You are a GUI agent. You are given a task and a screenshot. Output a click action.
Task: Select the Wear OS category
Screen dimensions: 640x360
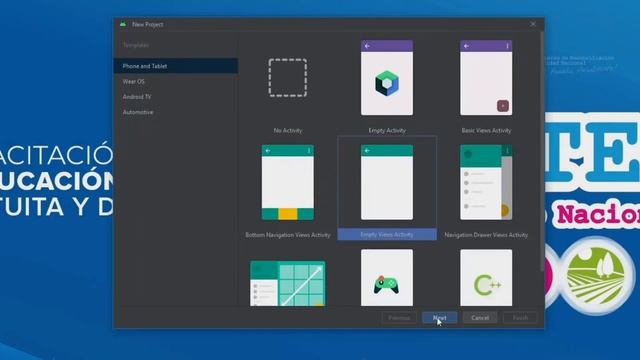[133, 82]
